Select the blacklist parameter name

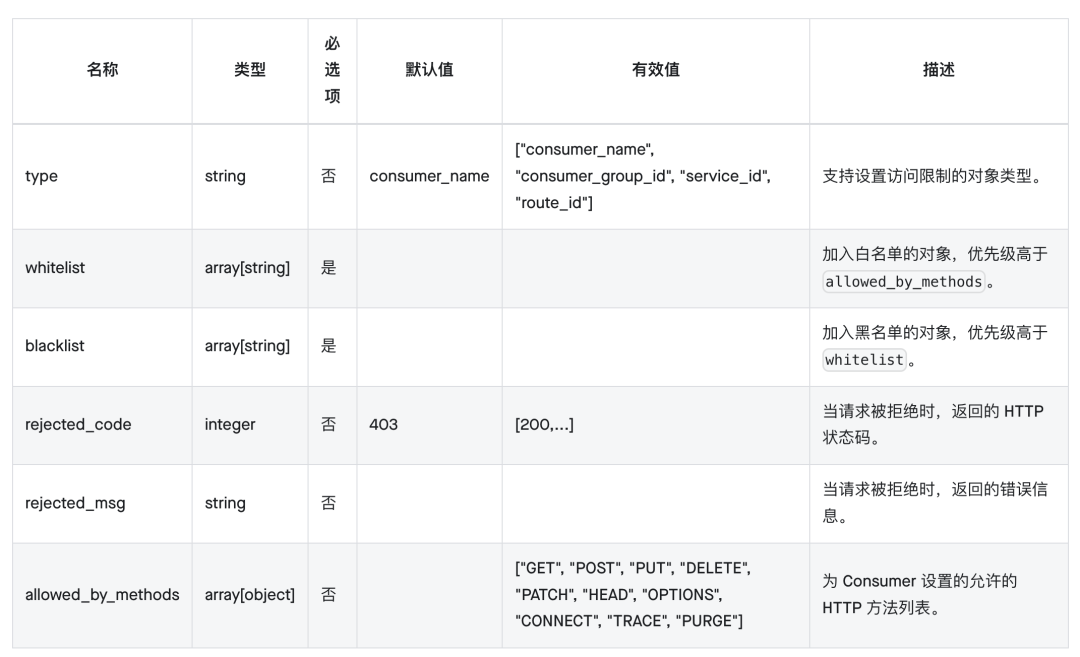tap(55, 346)
